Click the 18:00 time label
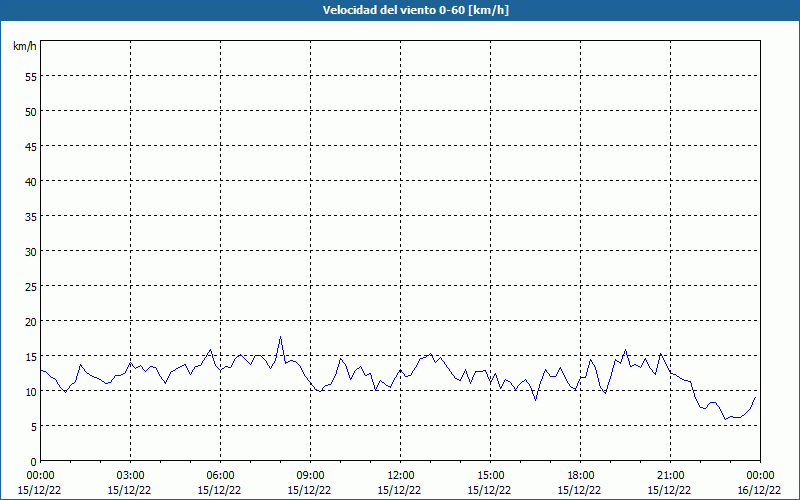Image resolution: width=800 pixels, height=500 pixels. pos(580,476)
